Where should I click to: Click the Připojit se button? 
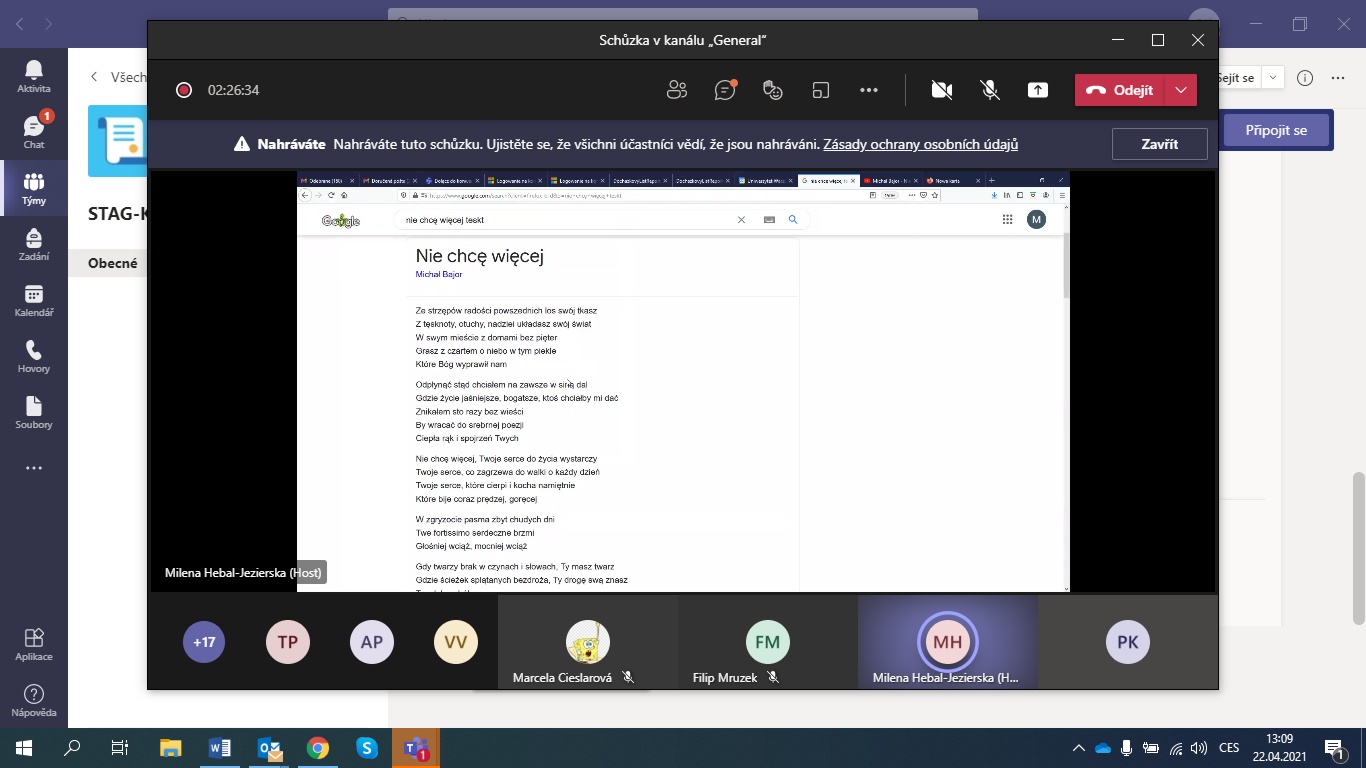pyautogui.click(x=1276, y=131)
